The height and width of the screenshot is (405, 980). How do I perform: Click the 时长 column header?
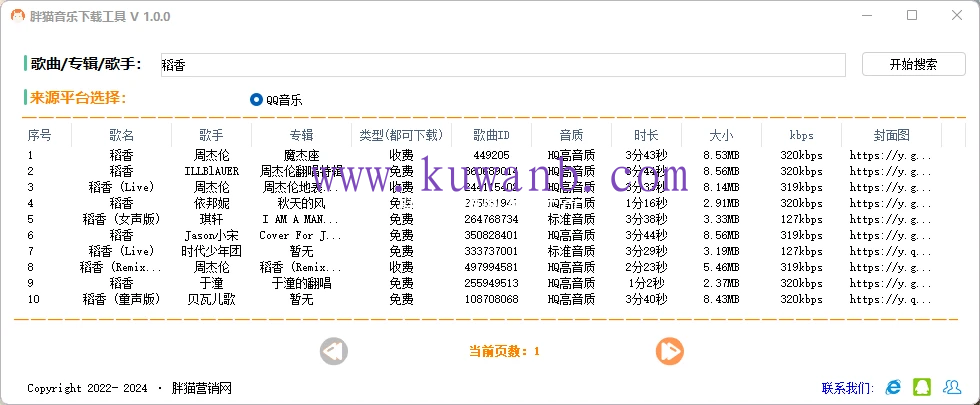(x=646, y=135)
